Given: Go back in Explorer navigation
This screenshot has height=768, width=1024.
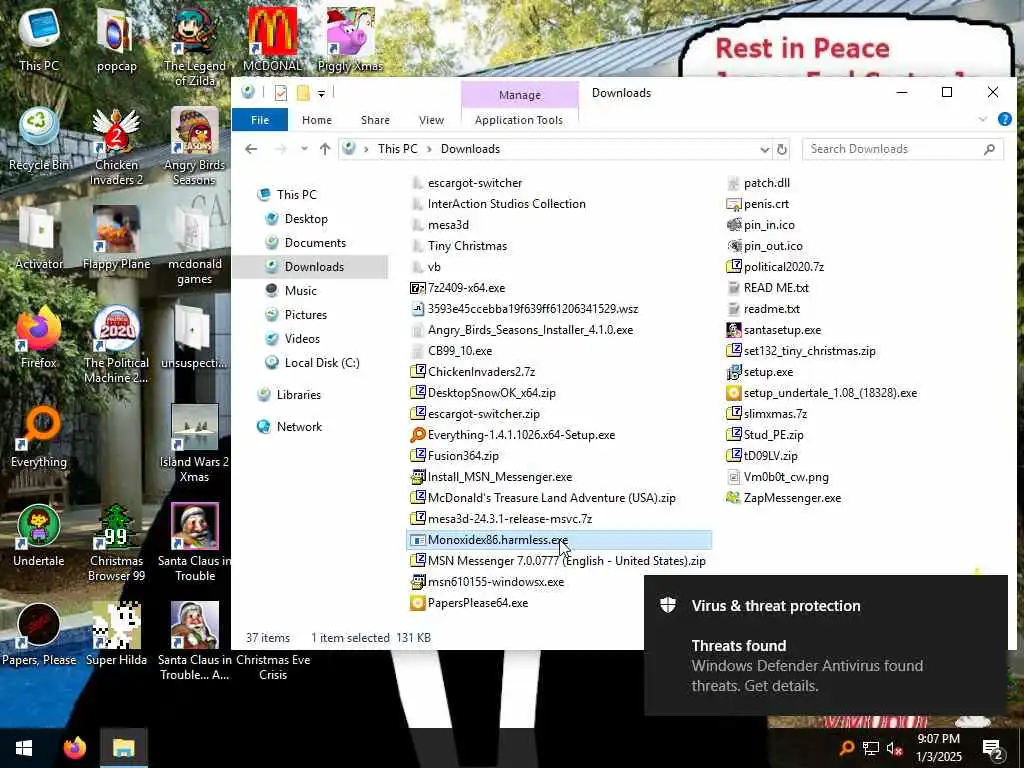Looking at the screenshot, I should (251, 149).
